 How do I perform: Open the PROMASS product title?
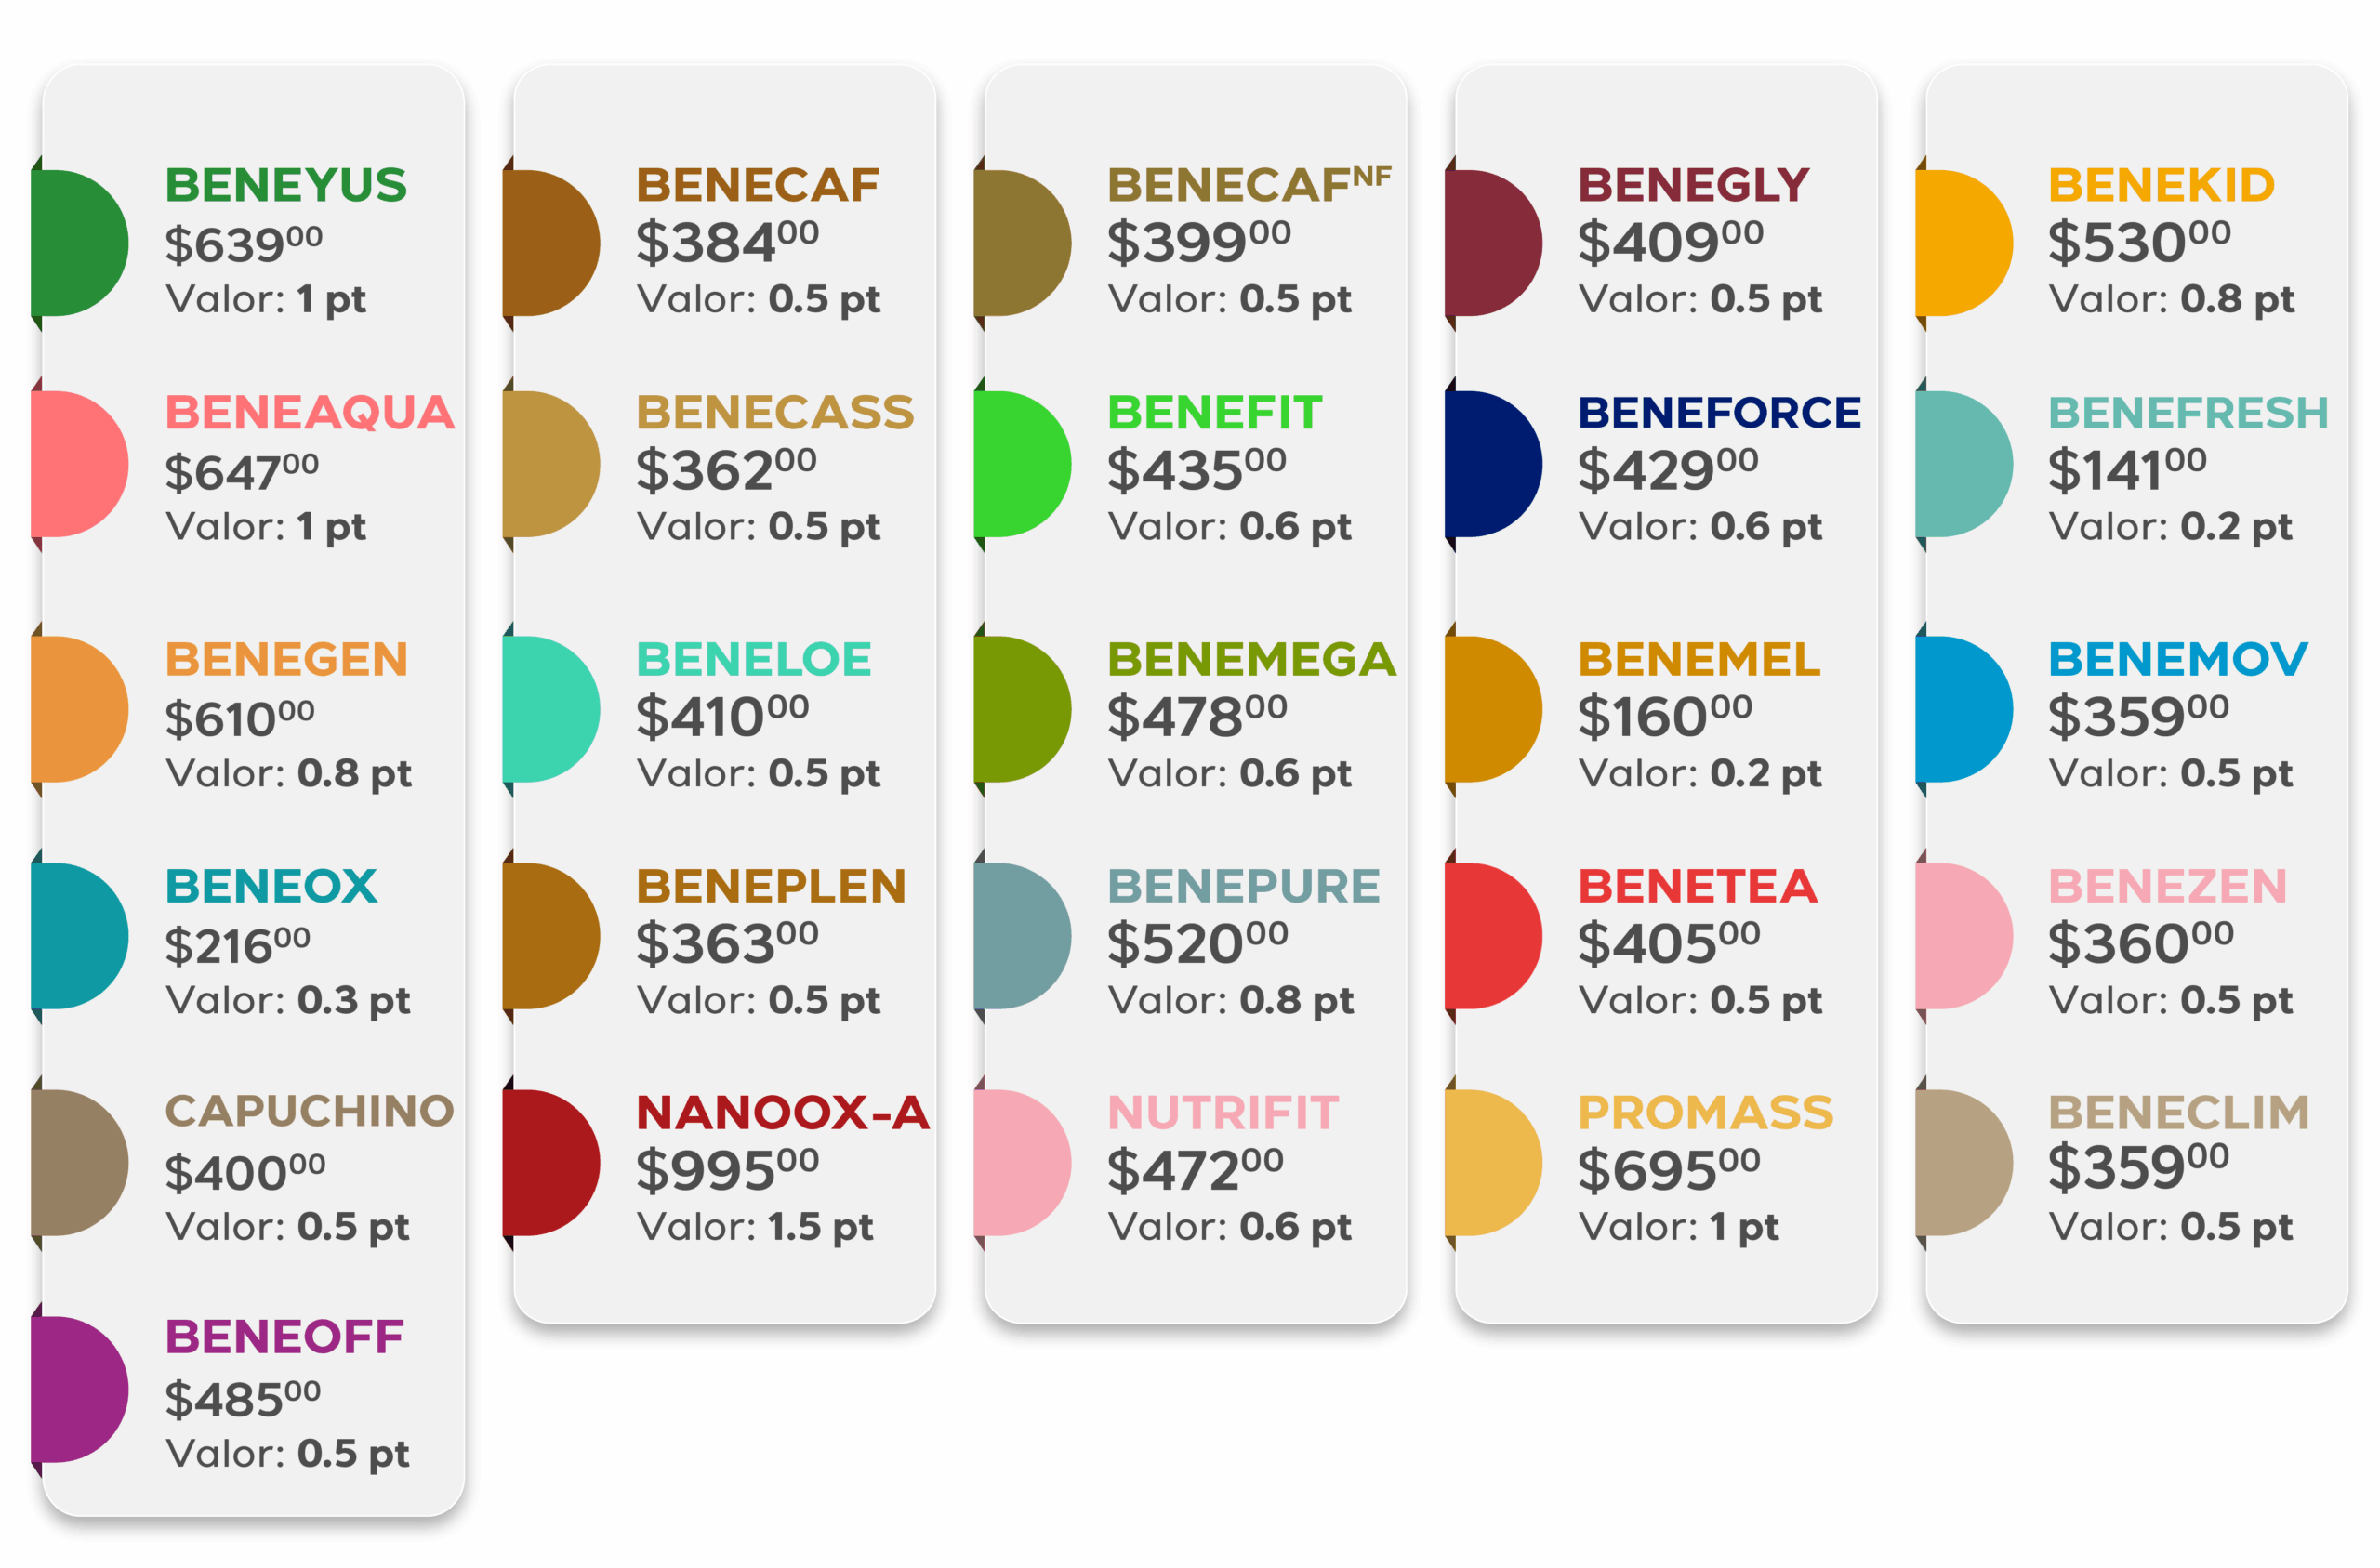[x=1706, y=1113]
